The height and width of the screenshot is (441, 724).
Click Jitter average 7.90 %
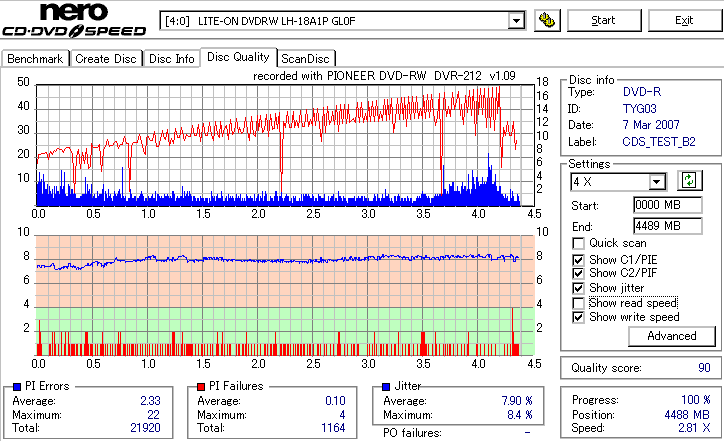click(x=517, y=401)
